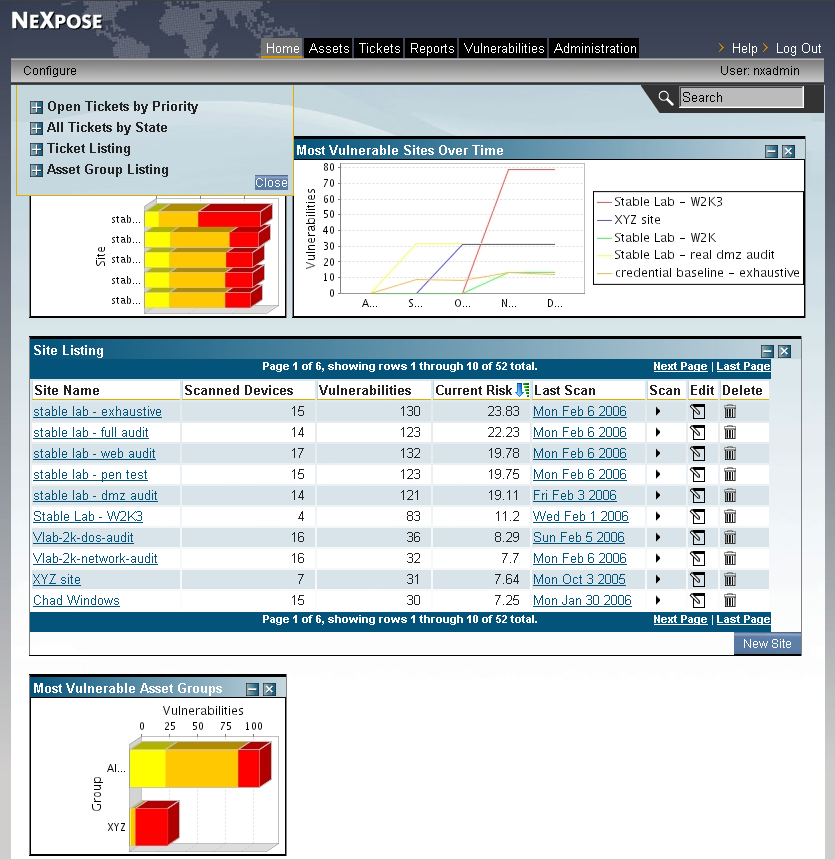Sort by Scanned Devices column header
The width and height of the screenshot is (835, 860).
pos(239,391)
